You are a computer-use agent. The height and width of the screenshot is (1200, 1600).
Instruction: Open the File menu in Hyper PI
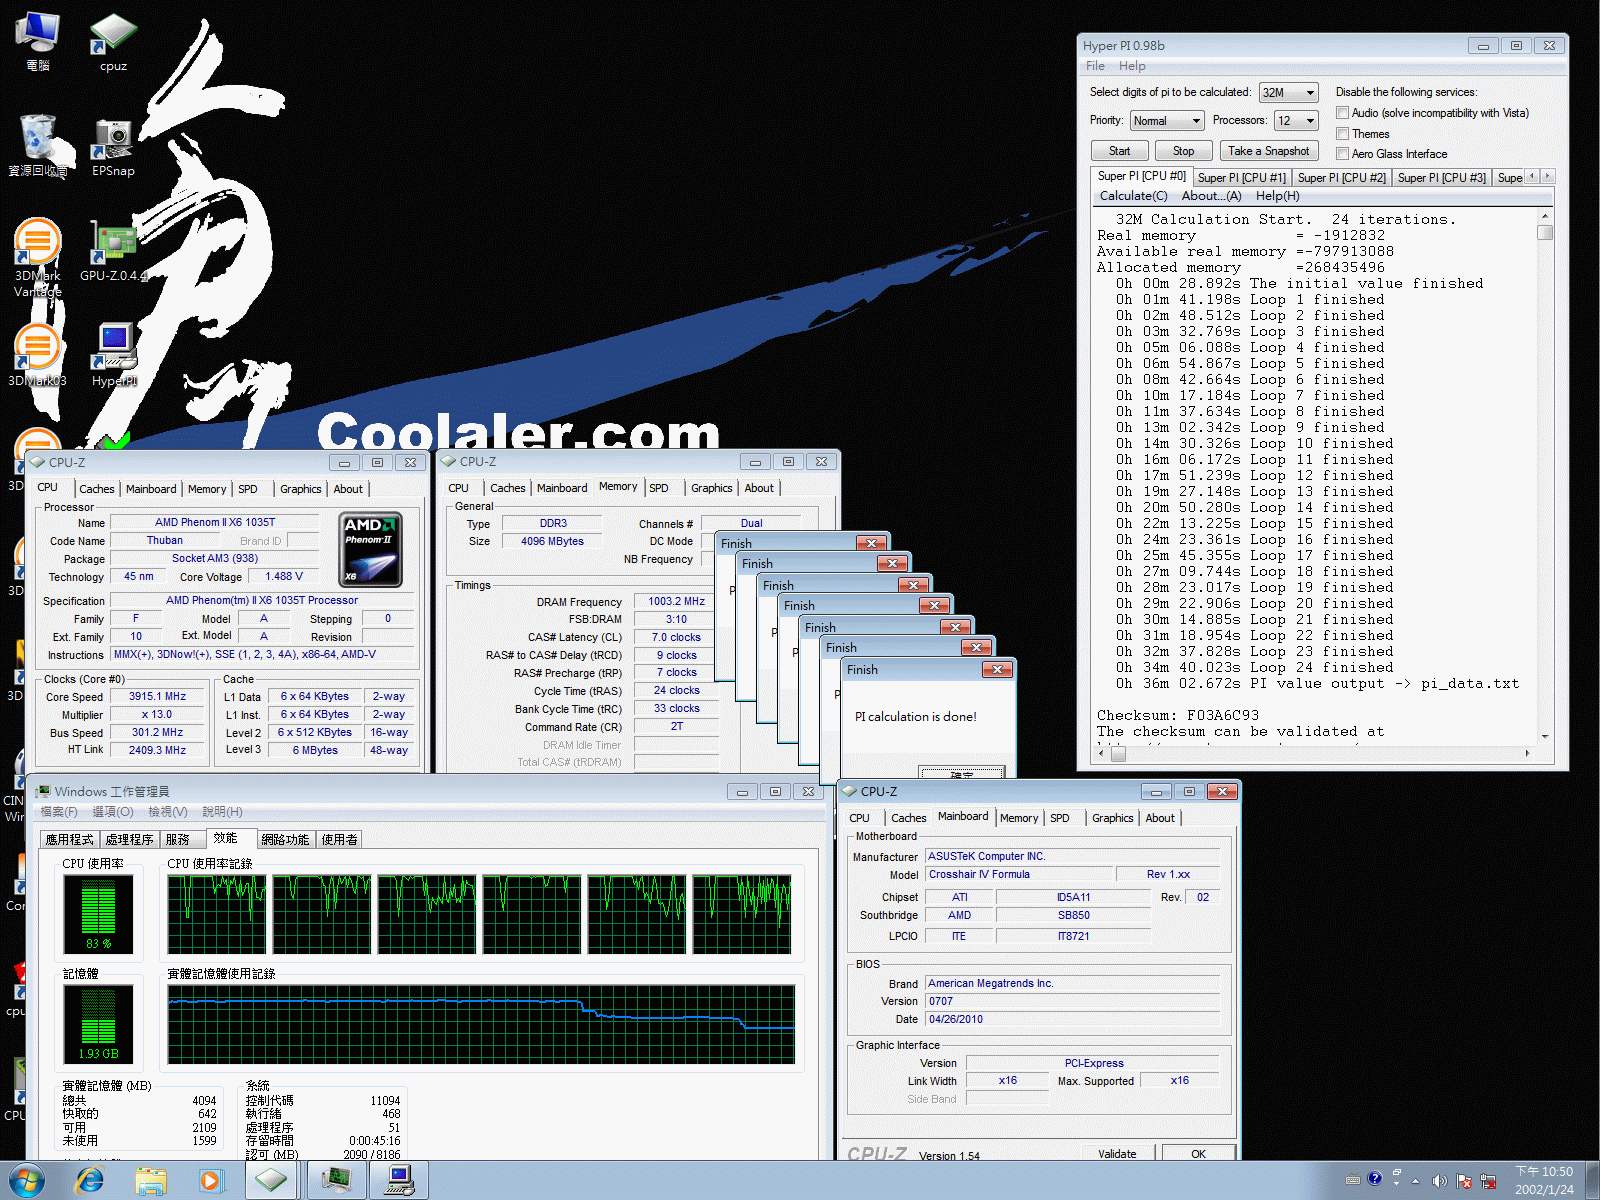1096,66
